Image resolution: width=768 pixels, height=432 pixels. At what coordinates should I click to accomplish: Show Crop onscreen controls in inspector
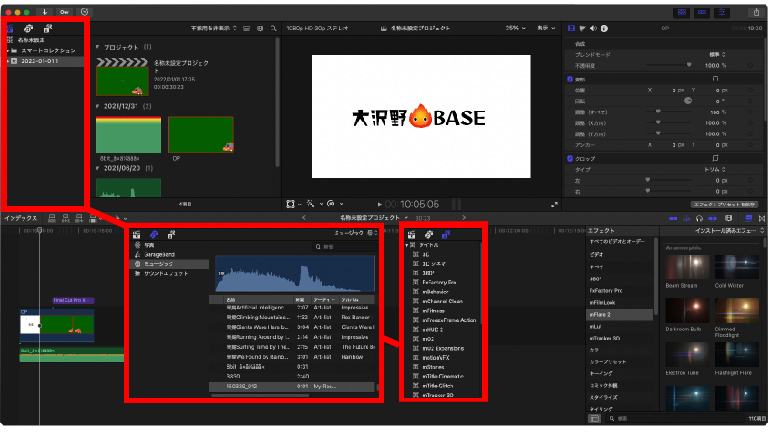(x=715, y=158)
